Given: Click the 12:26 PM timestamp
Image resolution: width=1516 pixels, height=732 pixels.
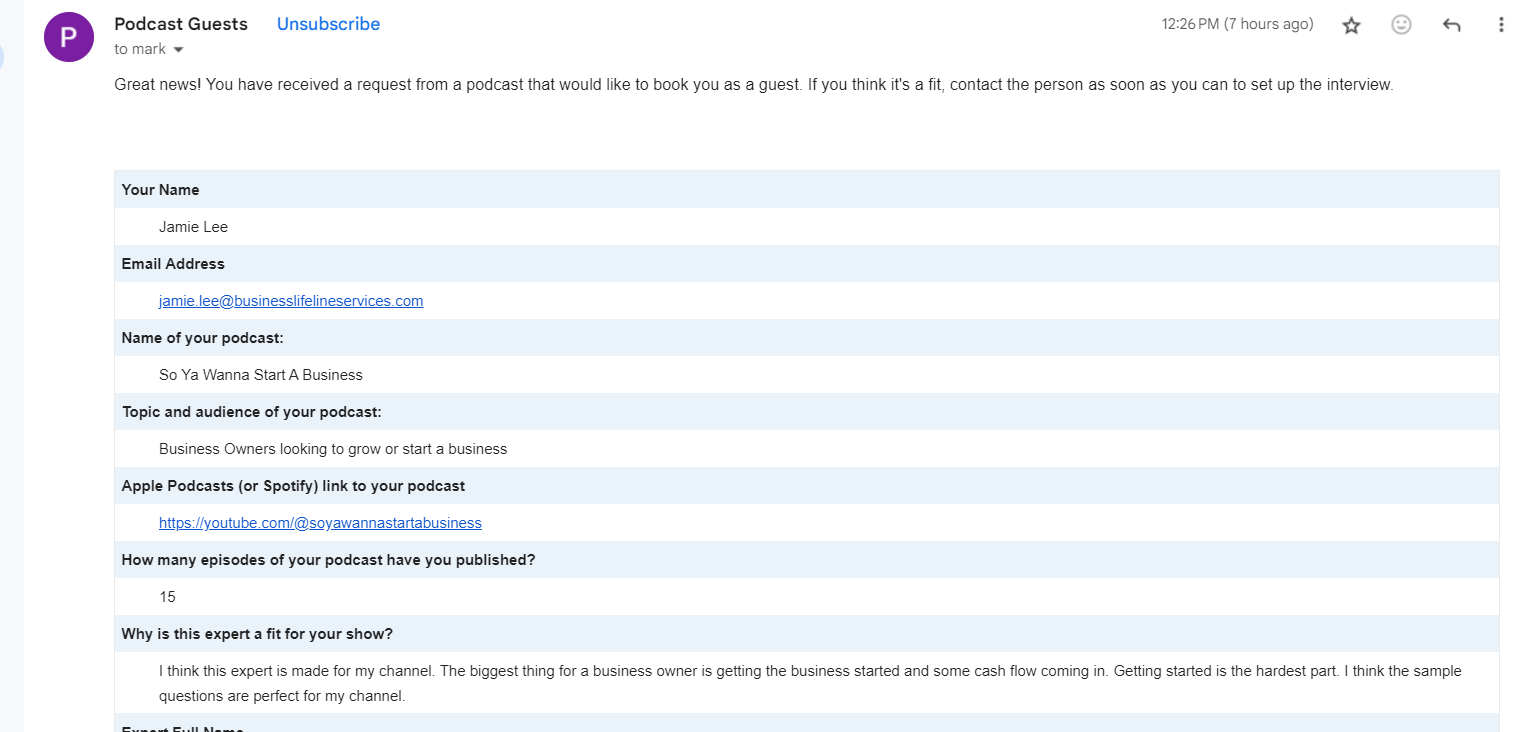Looking at the screenshot, I should (x=1237, y=24).
